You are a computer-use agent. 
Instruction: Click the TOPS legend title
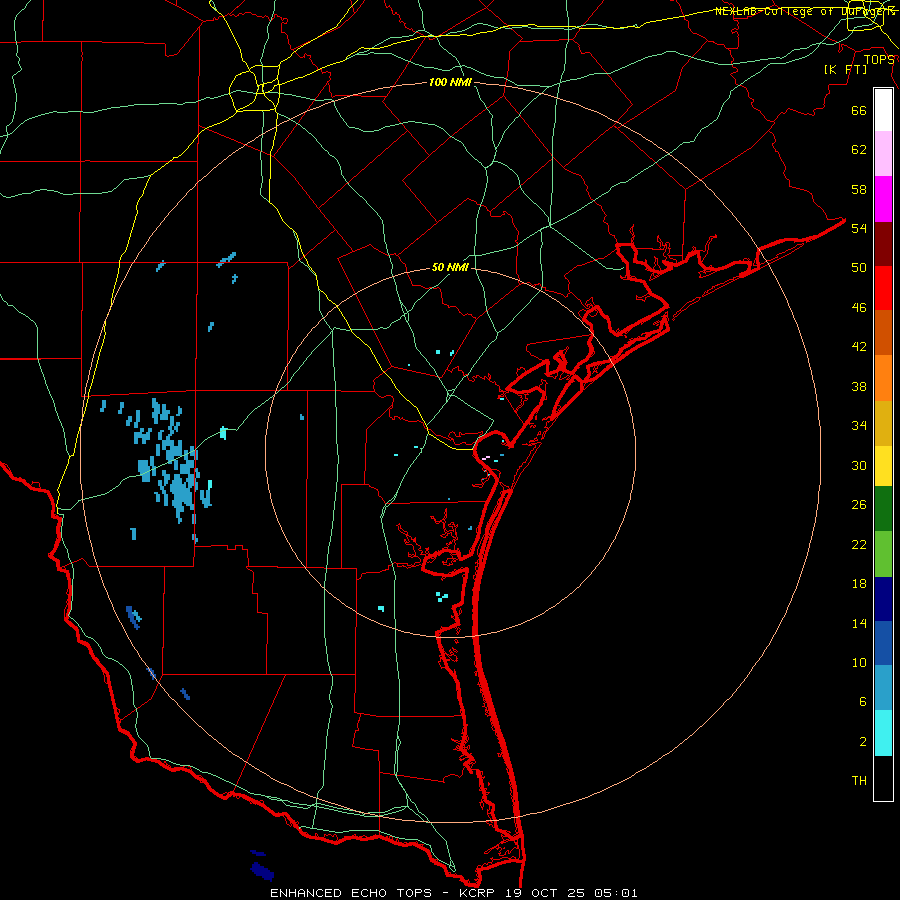point(879,59)
